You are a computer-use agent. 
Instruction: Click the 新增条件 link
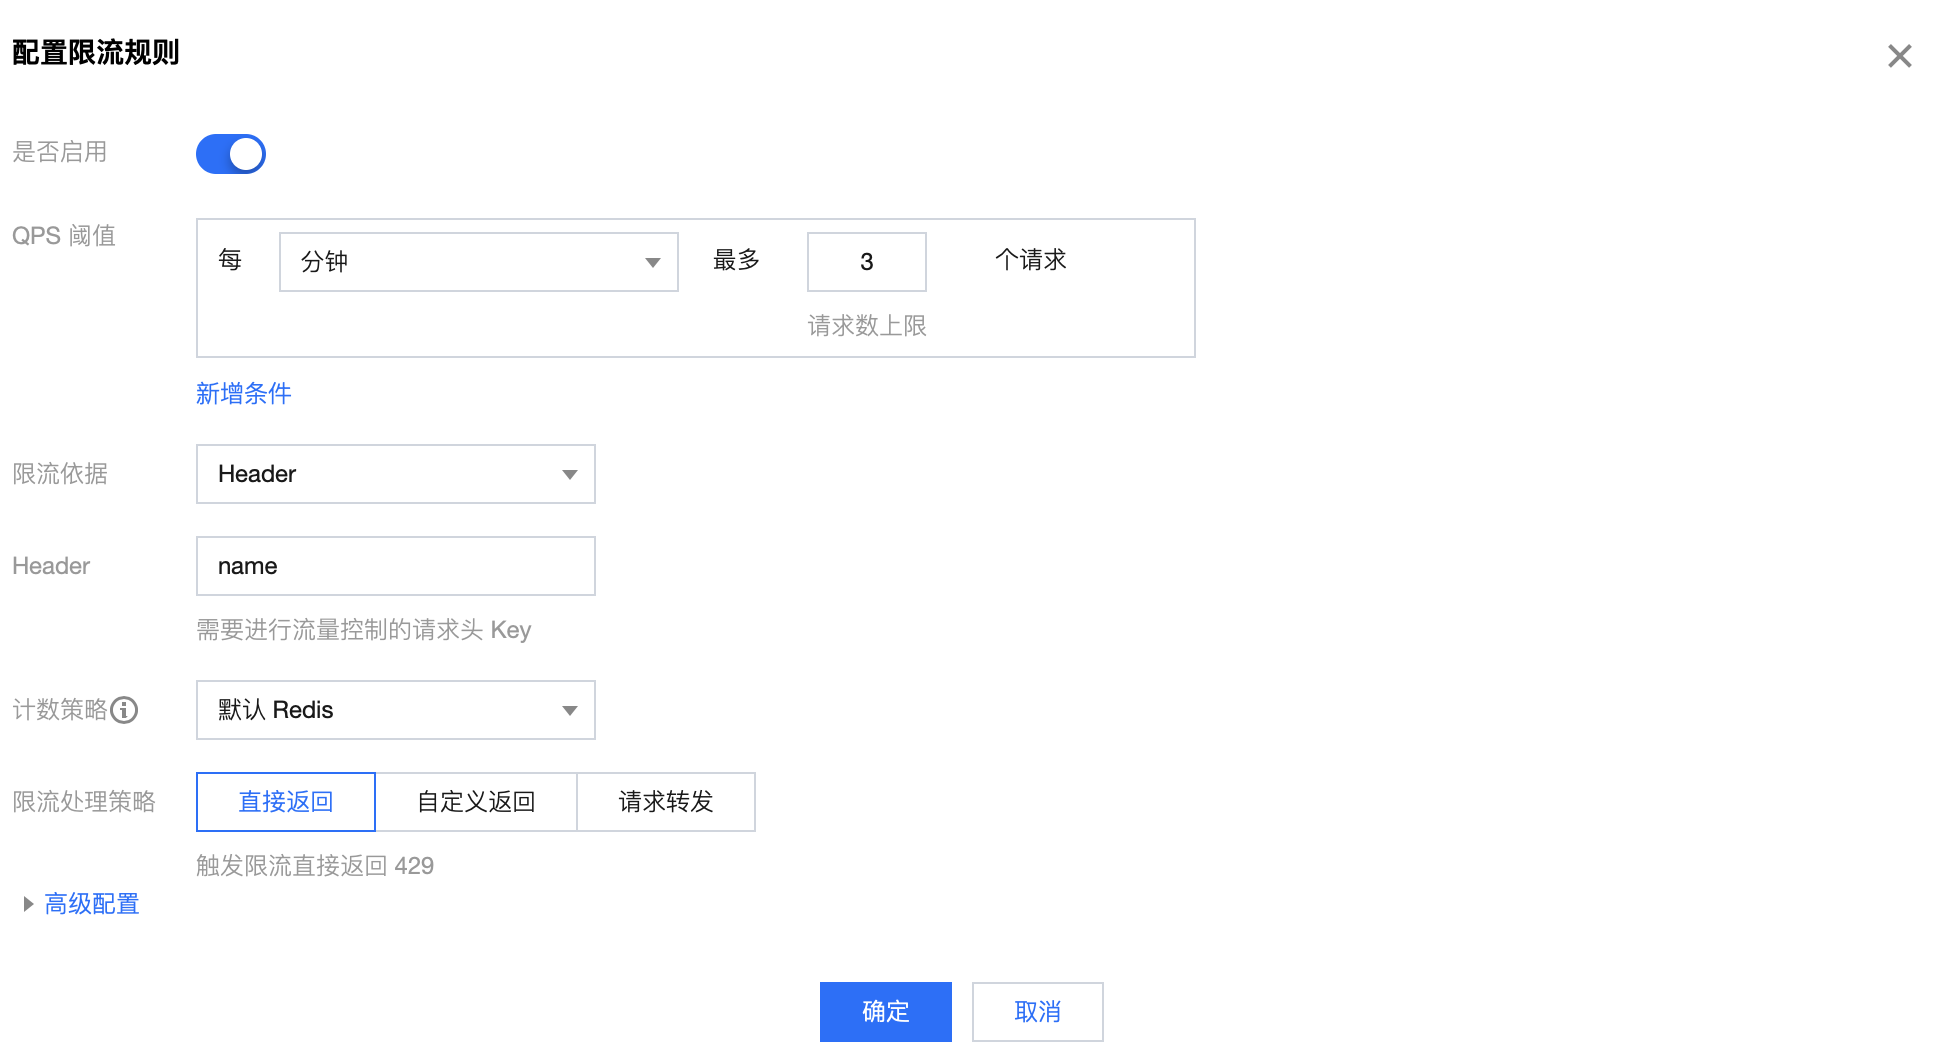click(244, 394)
